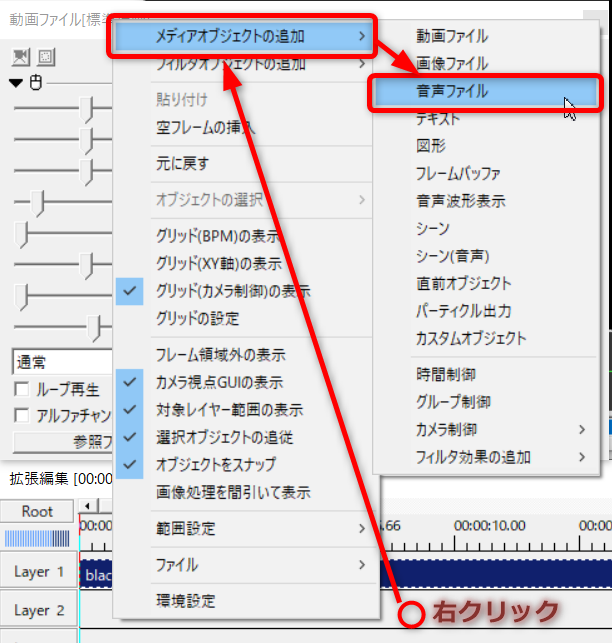Open the 通常 blend mode dropdown
612x643 pixels.
60,362
